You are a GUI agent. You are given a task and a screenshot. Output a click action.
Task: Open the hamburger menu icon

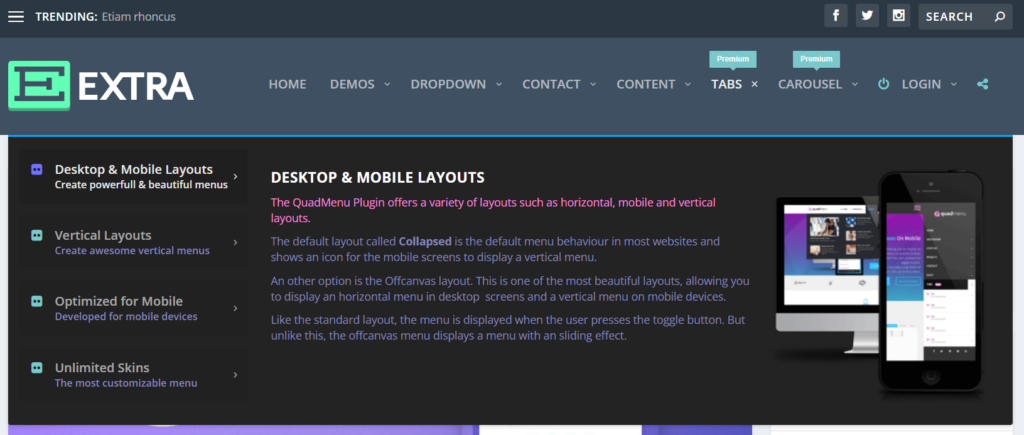tap(16, 16)
